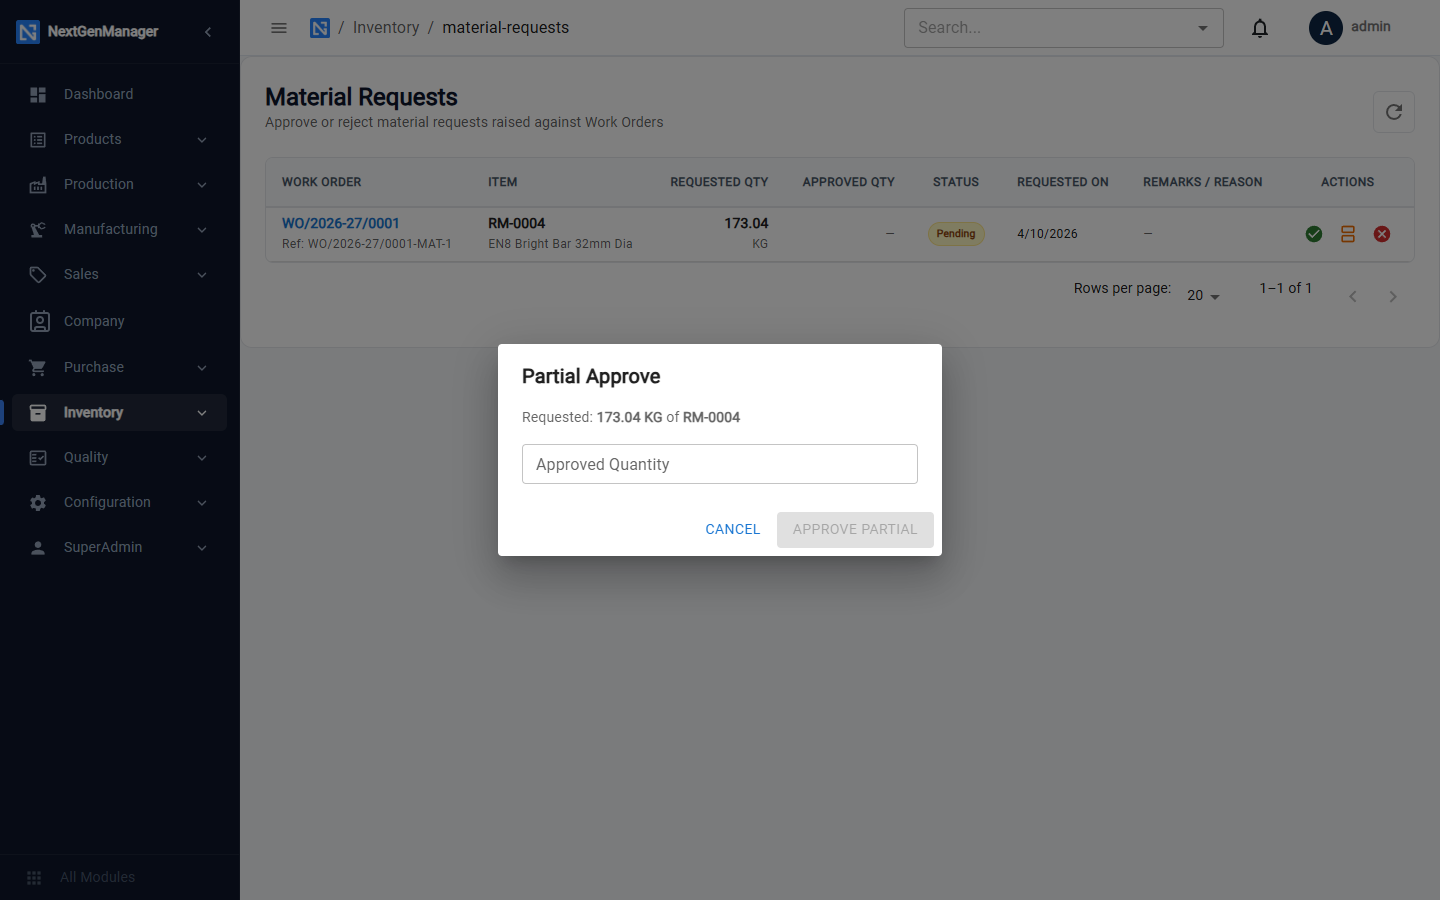1440x900 pixels.
Task: Open the Company sidebar item
Action: 119,321
